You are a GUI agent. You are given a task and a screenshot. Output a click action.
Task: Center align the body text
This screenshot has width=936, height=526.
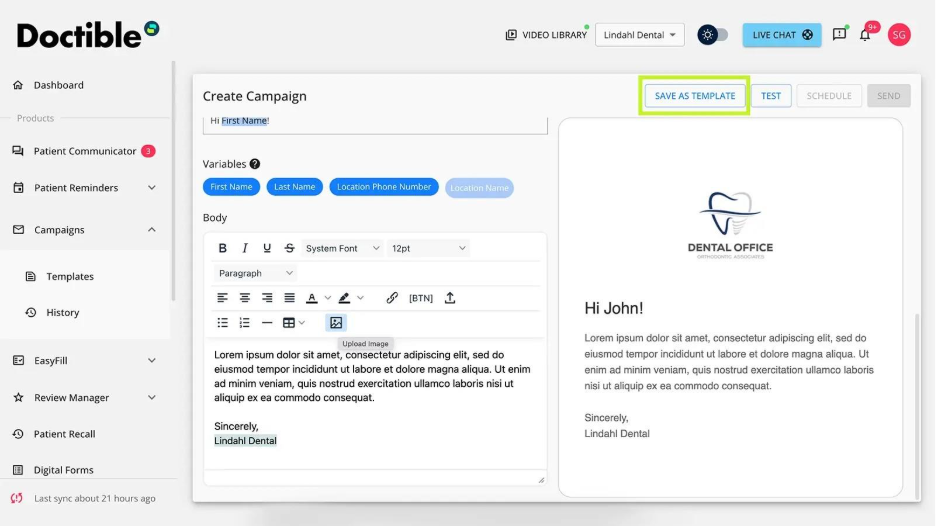(x=245, y=298)
